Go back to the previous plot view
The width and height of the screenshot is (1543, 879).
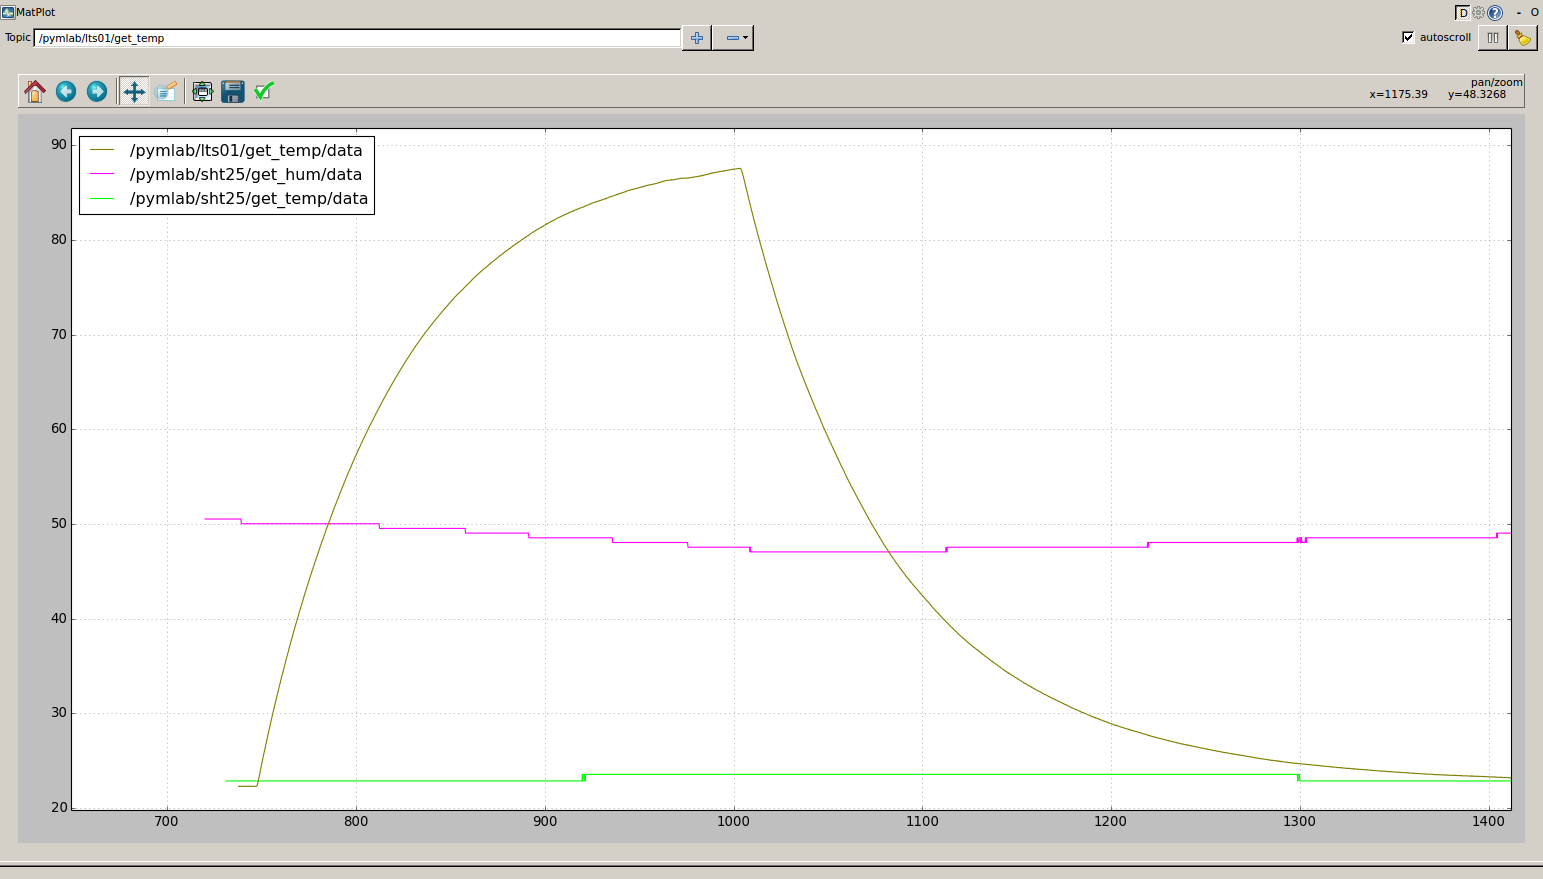[66, 92]
